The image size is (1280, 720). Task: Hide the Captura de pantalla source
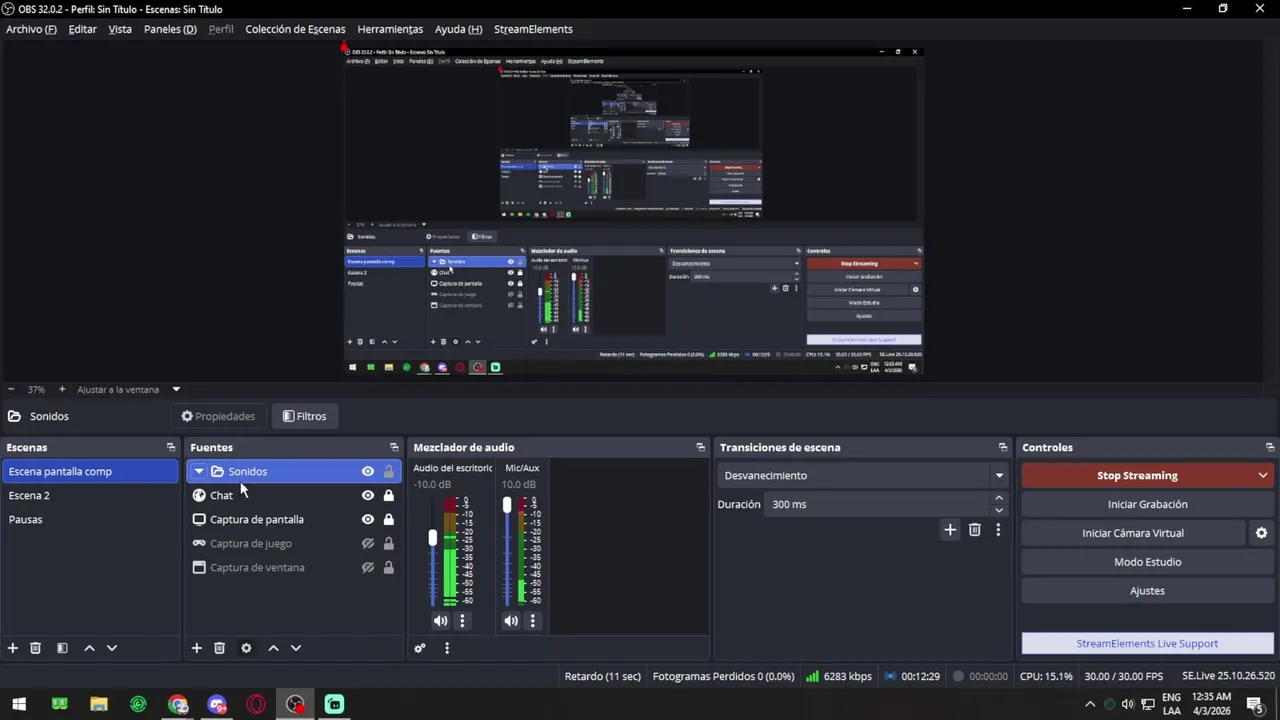click(368, 519)
